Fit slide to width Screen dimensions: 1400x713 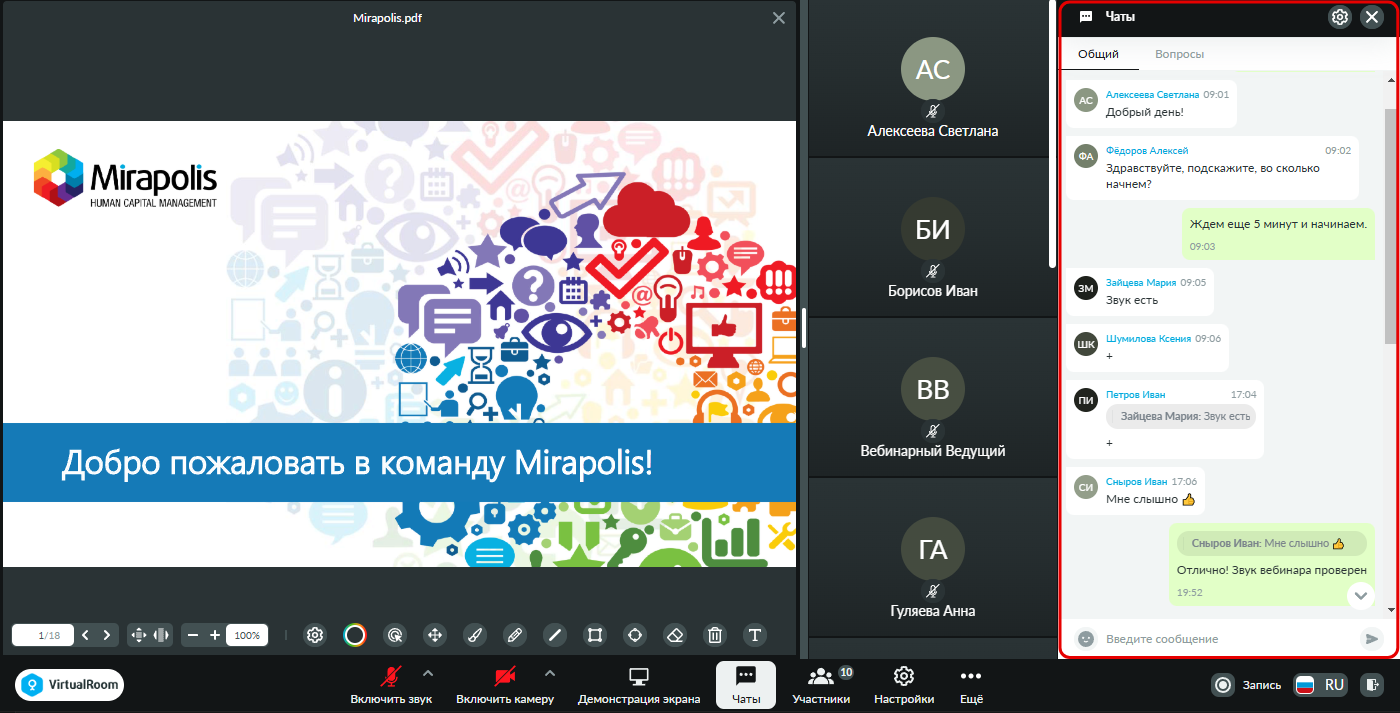pos(161,635)
